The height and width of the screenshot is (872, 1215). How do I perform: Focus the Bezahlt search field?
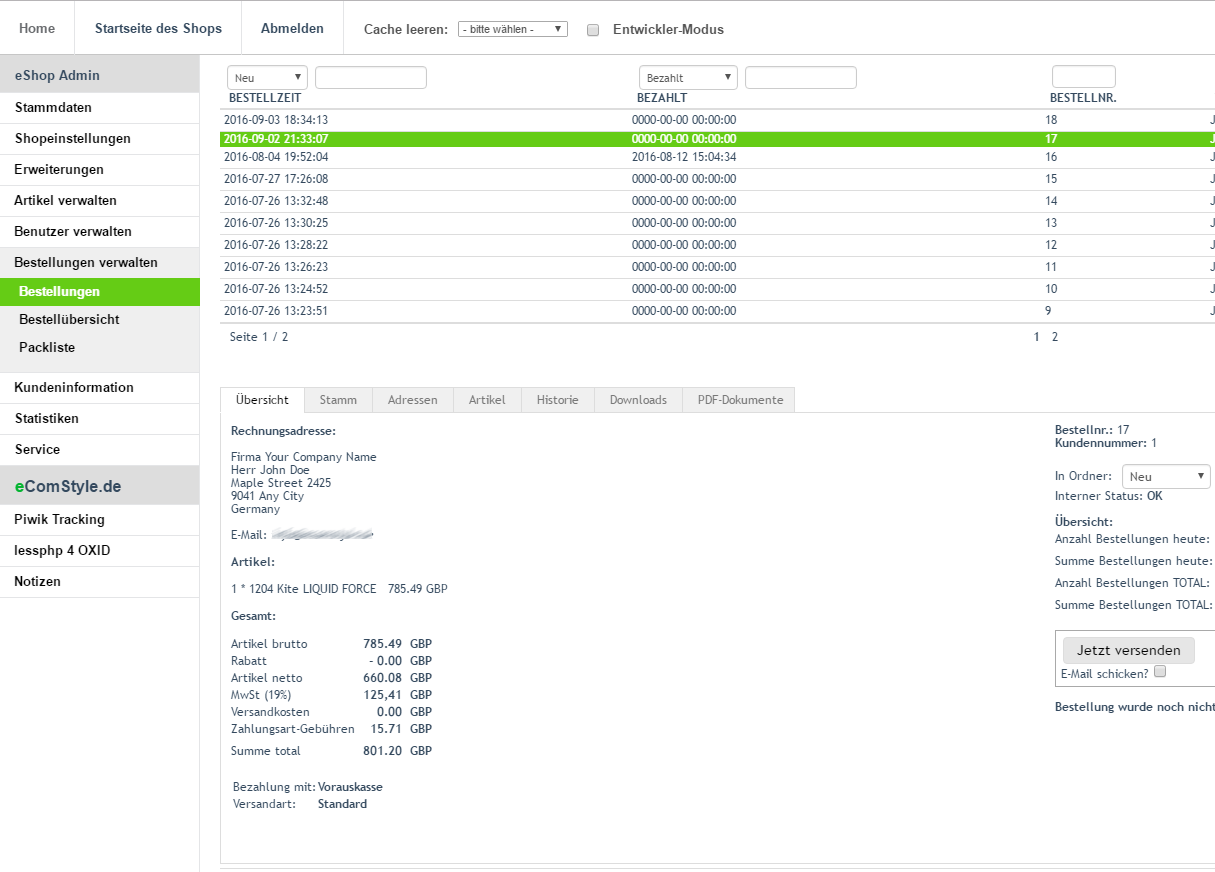click(x=801, y=77)
